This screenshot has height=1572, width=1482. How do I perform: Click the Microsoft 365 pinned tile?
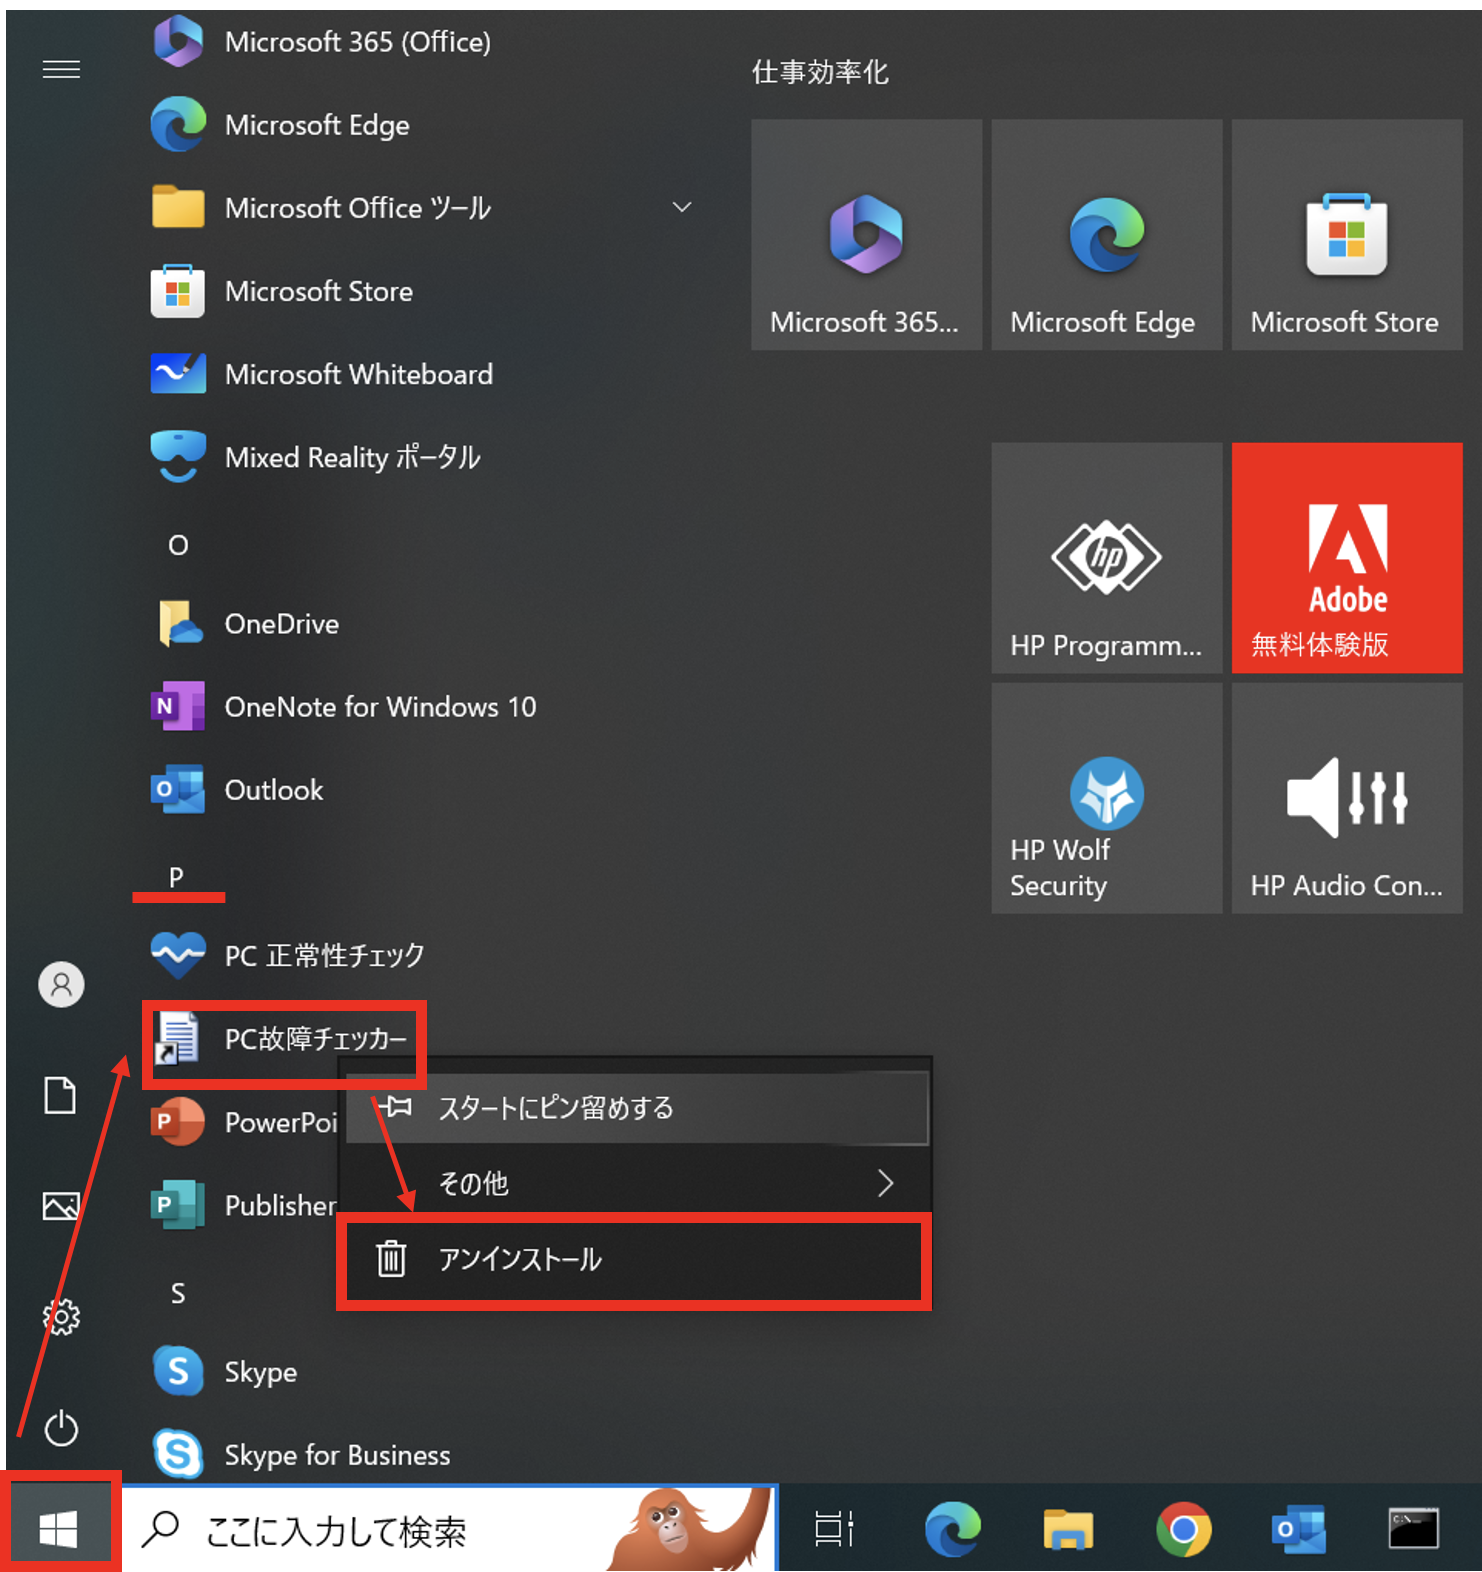866,235
